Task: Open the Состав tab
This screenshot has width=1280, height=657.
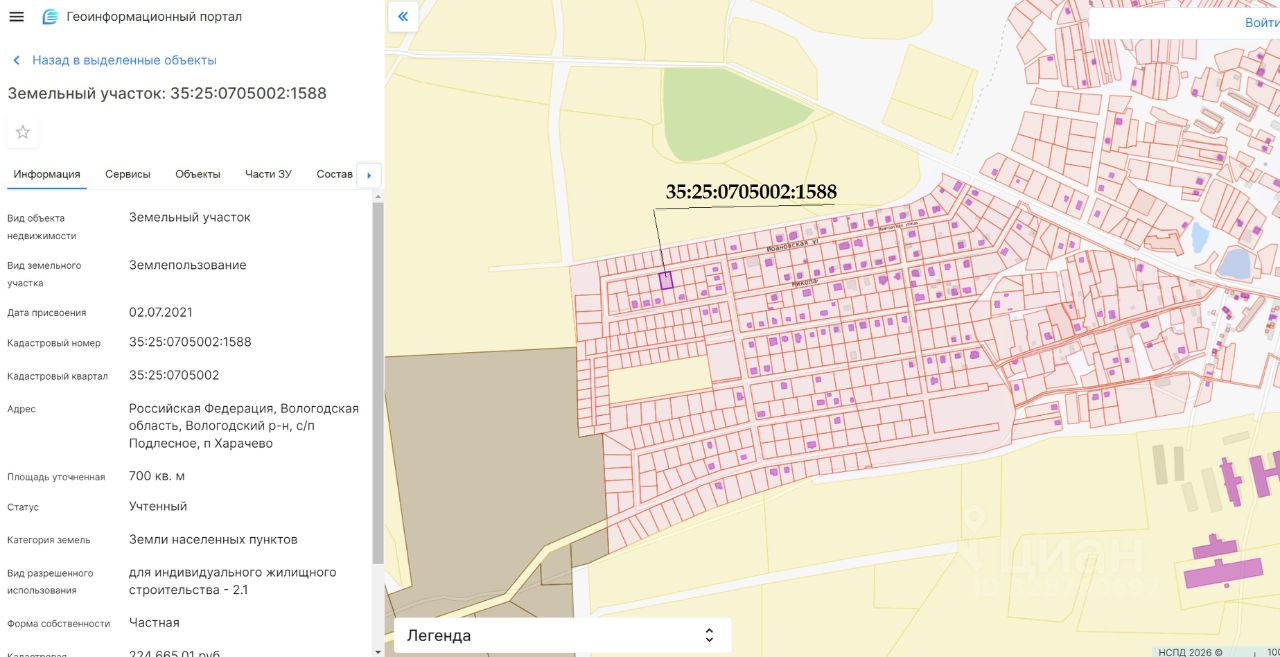Action: click(x=334, y=174)
